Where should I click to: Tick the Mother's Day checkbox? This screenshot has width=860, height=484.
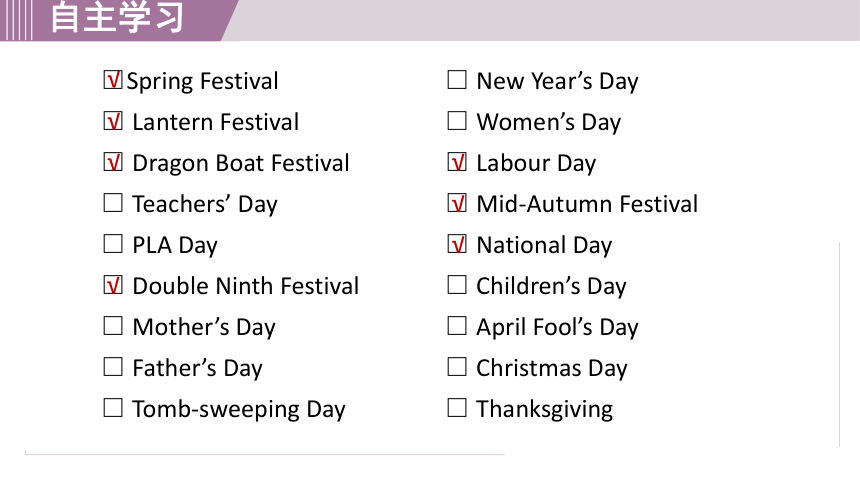tap(113, 325)
